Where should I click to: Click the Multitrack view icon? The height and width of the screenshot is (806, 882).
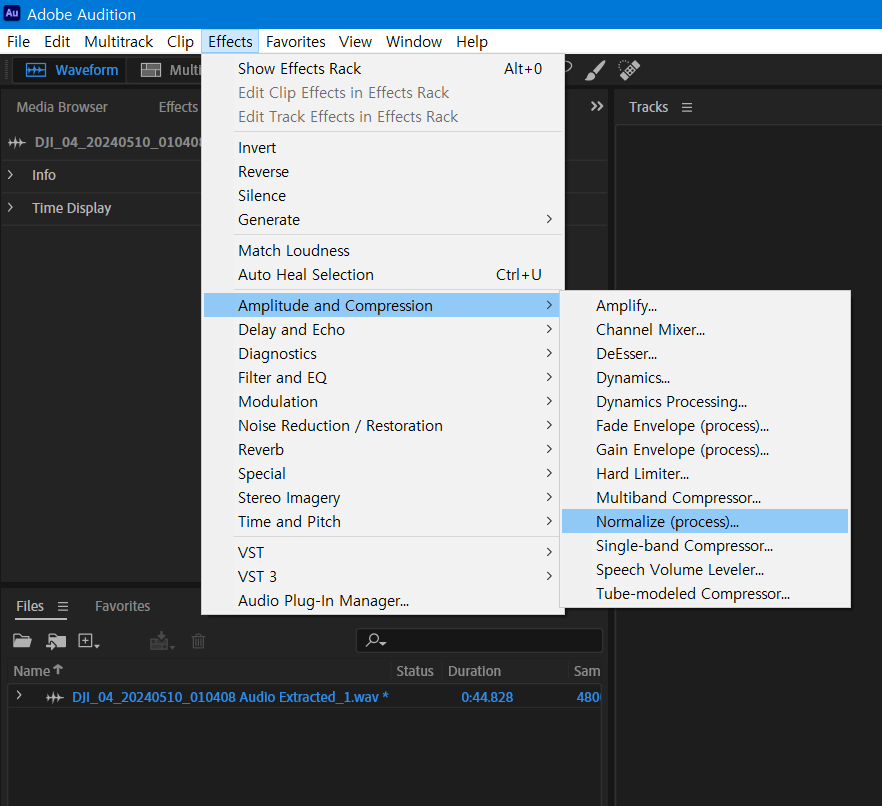(151, 70)
